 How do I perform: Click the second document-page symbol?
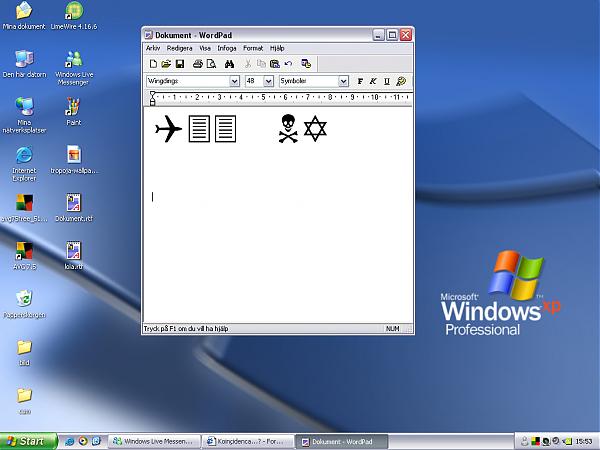[225, 129]
